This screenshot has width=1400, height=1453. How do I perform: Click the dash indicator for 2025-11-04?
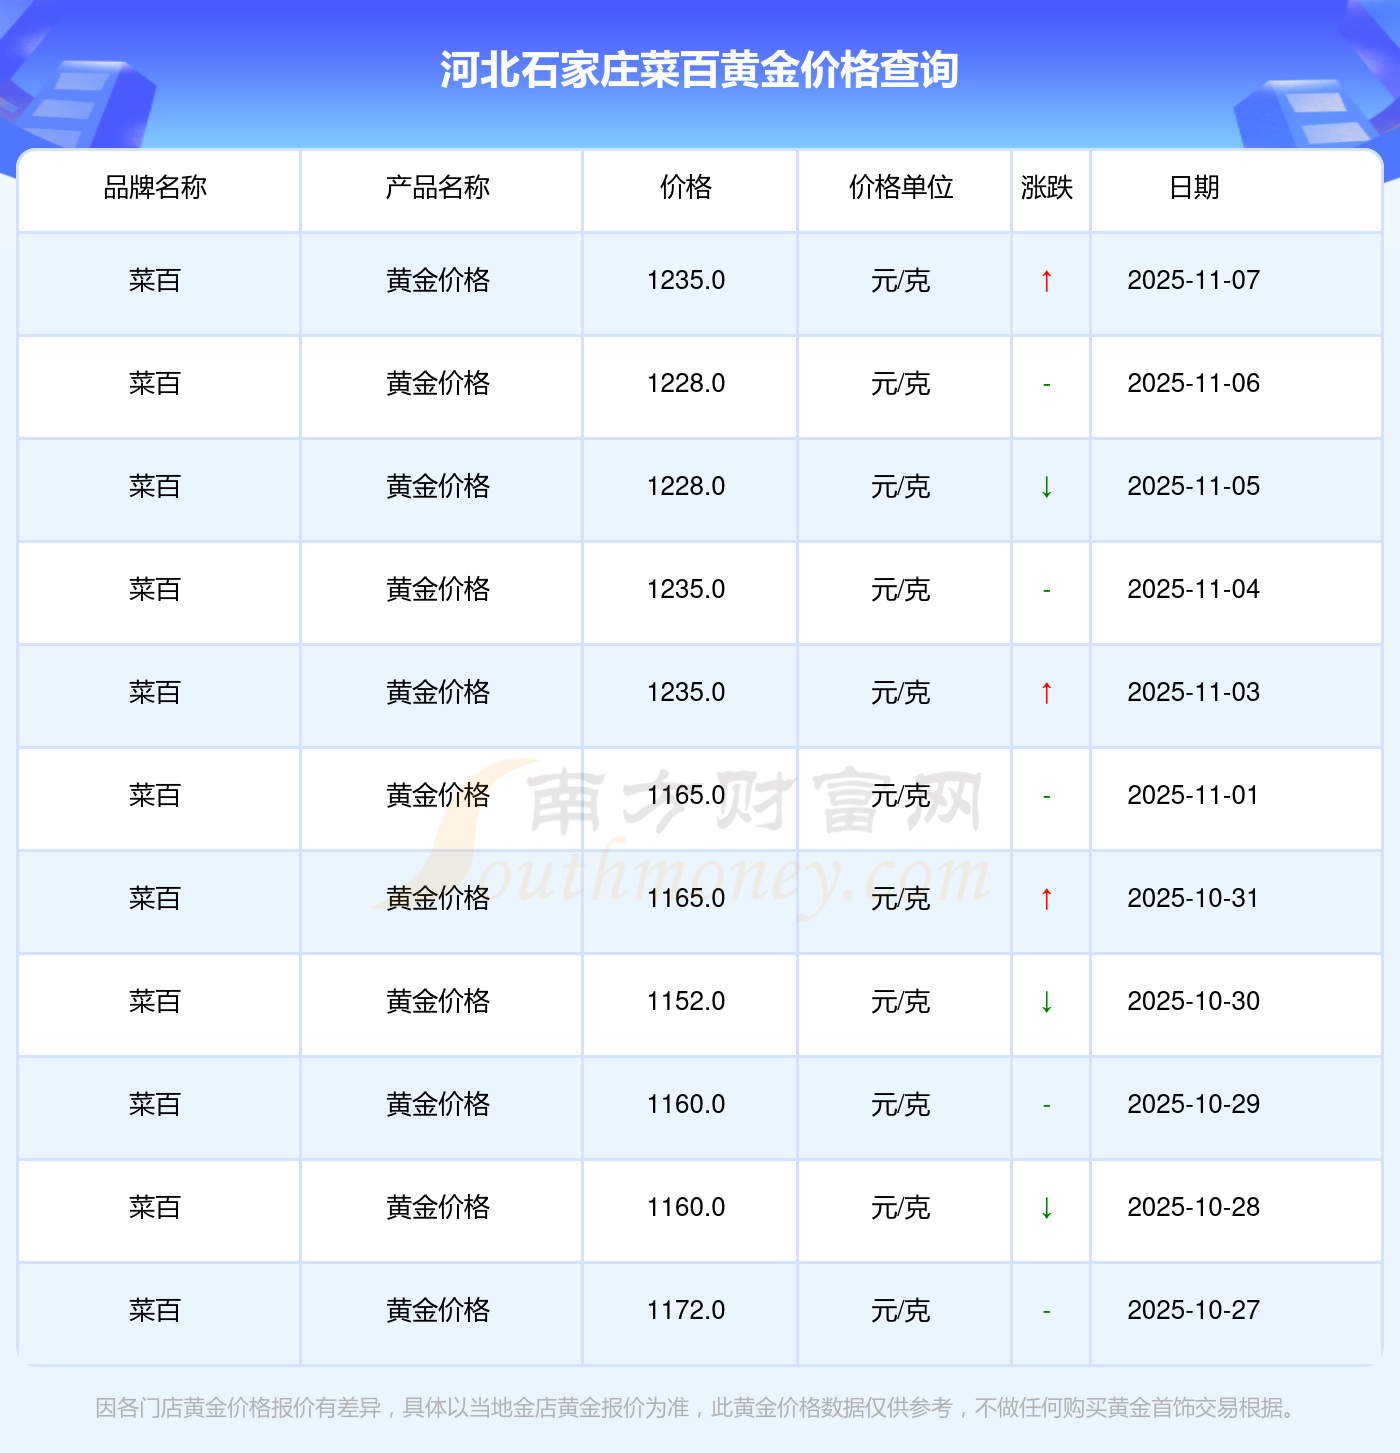click(x=1046, y=590)
